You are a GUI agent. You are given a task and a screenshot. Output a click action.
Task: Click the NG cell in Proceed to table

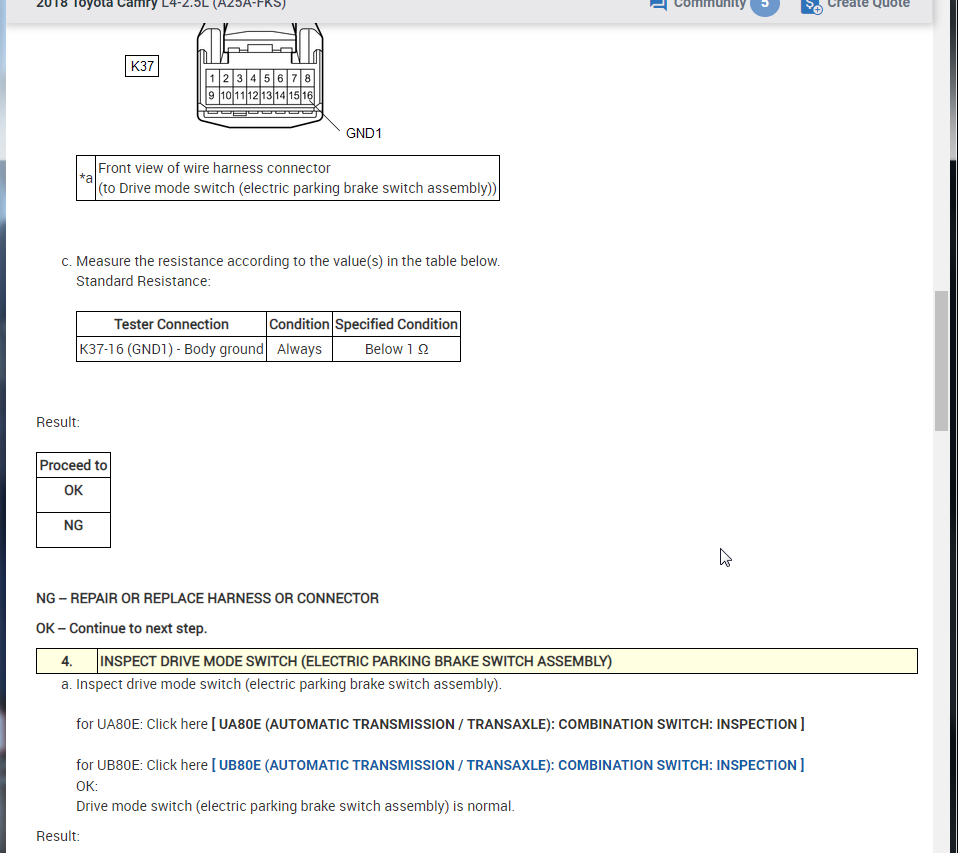click(x=73, y=530)
